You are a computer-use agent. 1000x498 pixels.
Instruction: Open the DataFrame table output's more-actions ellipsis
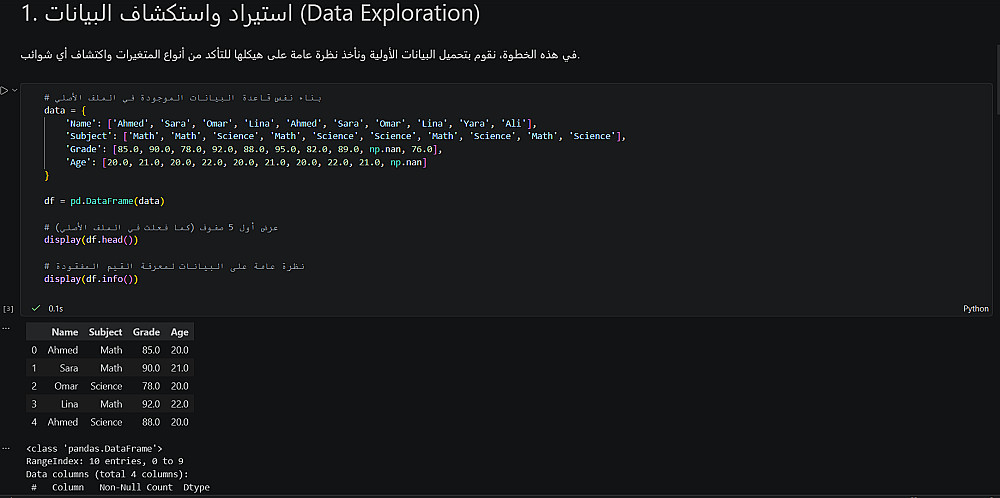click(x=5, y=327)
